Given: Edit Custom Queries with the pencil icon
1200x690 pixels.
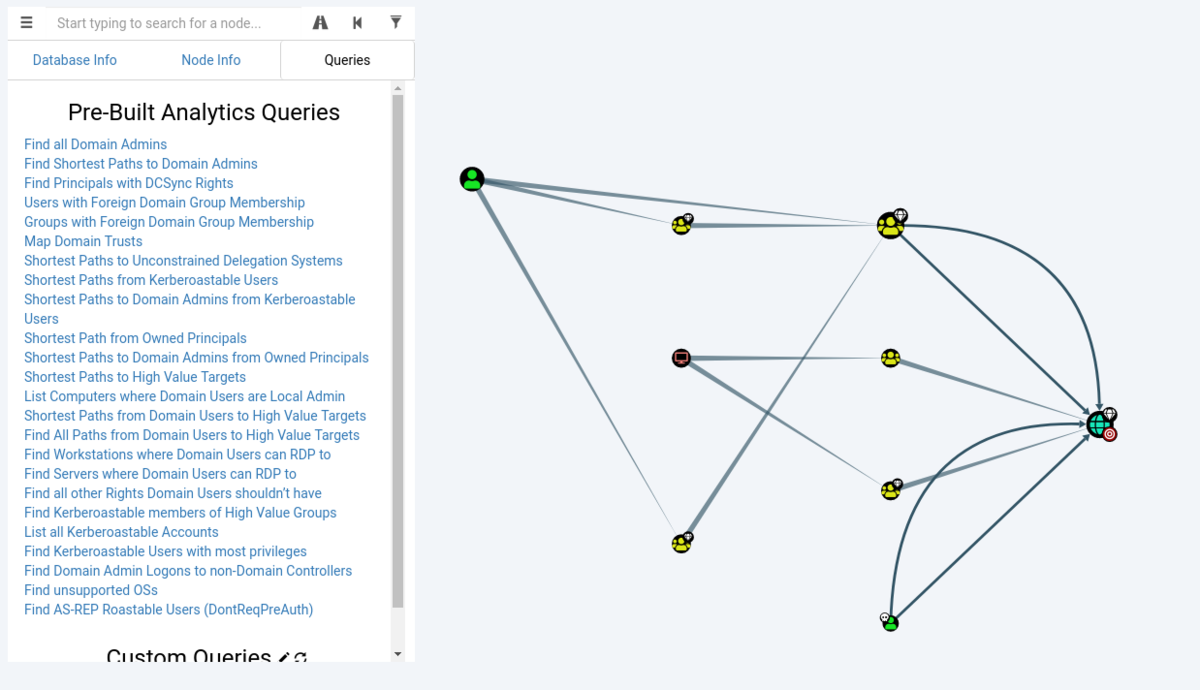Looking at the screenshot, I should [284, 656].
